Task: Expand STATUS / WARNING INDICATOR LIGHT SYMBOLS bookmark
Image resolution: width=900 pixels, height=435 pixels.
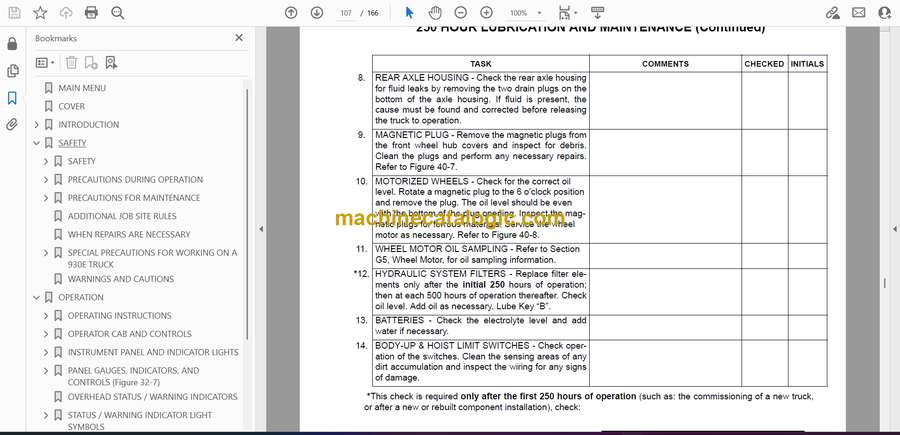Action: tap(46, 415)
